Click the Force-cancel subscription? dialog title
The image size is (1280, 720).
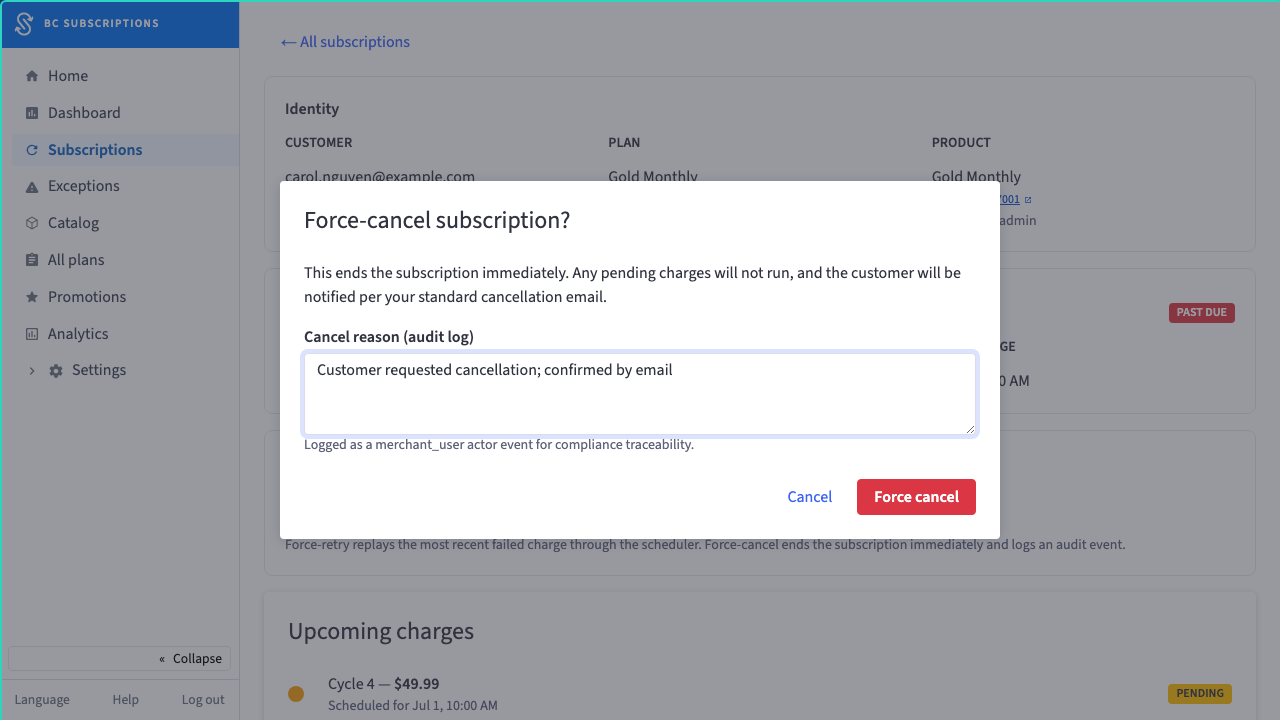tap(437, 220)
